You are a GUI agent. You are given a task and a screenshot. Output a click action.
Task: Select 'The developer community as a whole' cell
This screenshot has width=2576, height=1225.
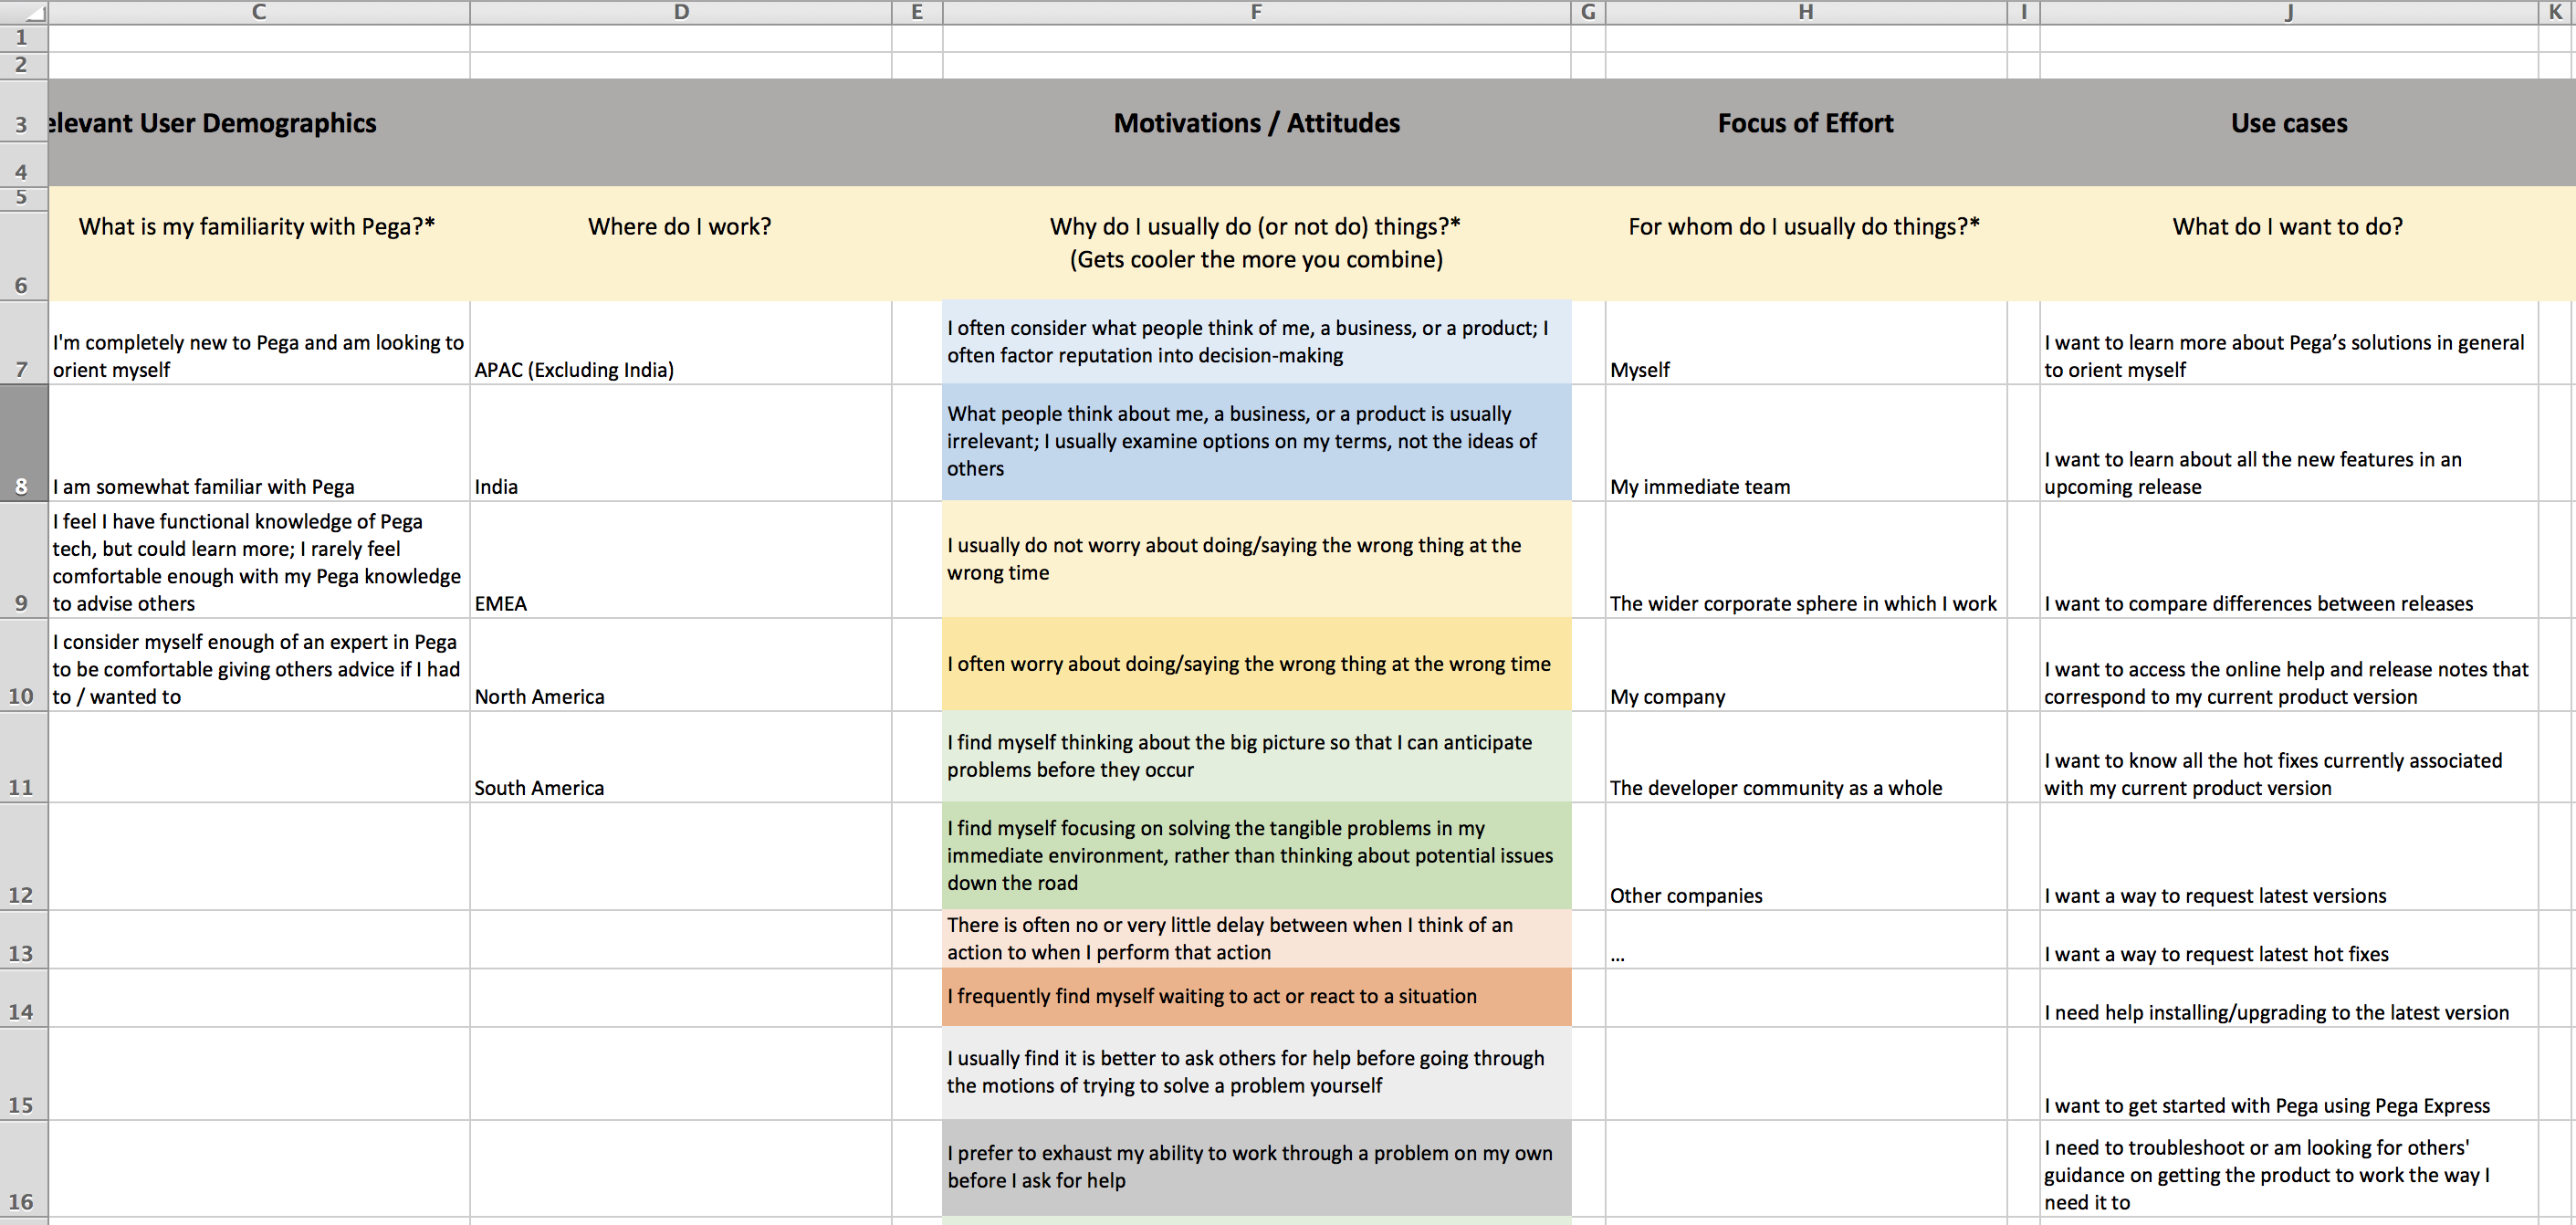click(x=1806, y=757)
